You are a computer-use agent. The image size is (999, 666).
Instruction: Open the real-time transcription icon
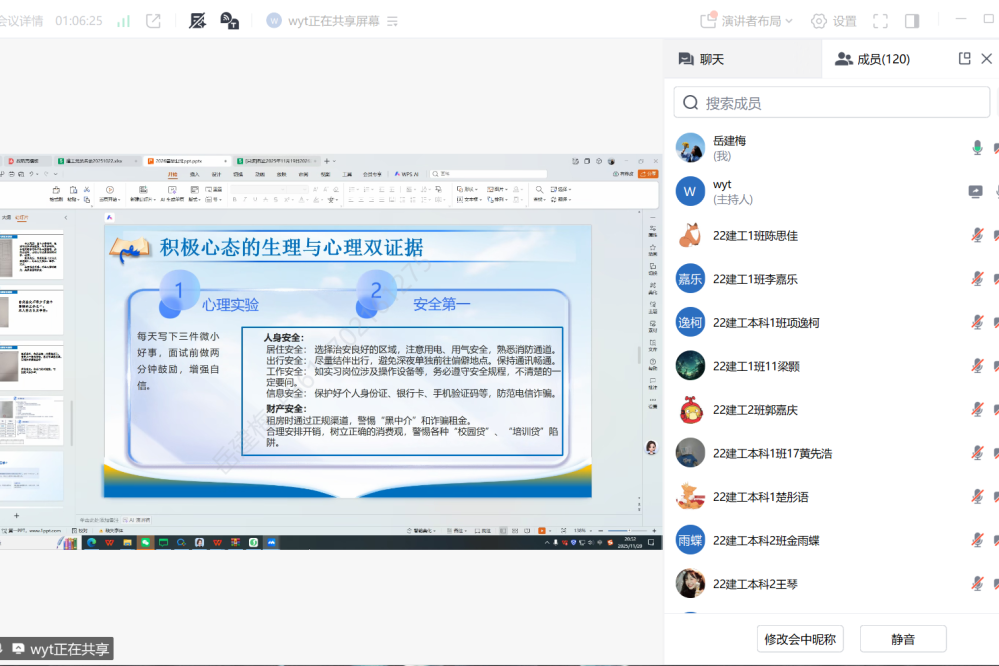click(198, 21)
